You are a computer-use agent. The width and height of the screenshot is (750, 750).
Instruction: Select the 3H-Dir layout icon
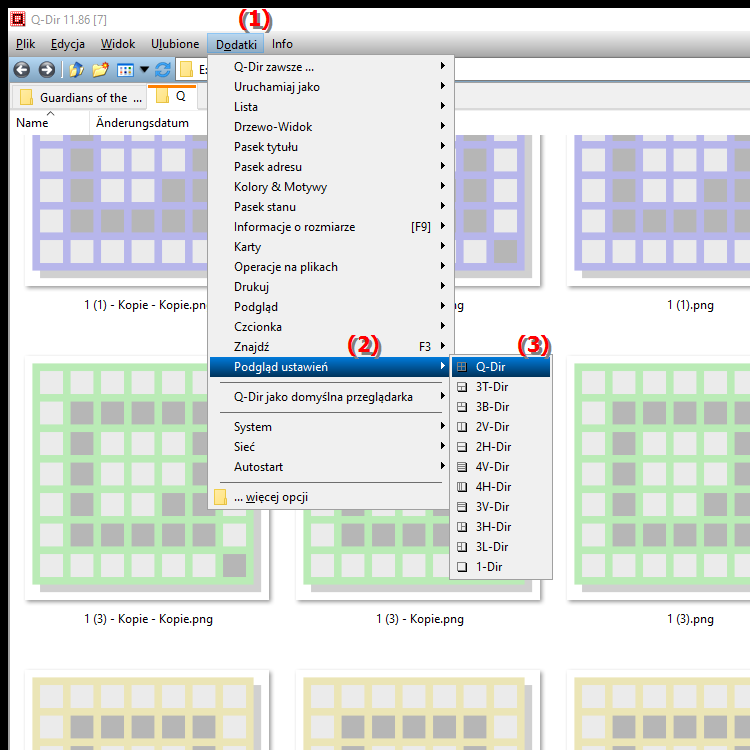click(x=462, y=527)
